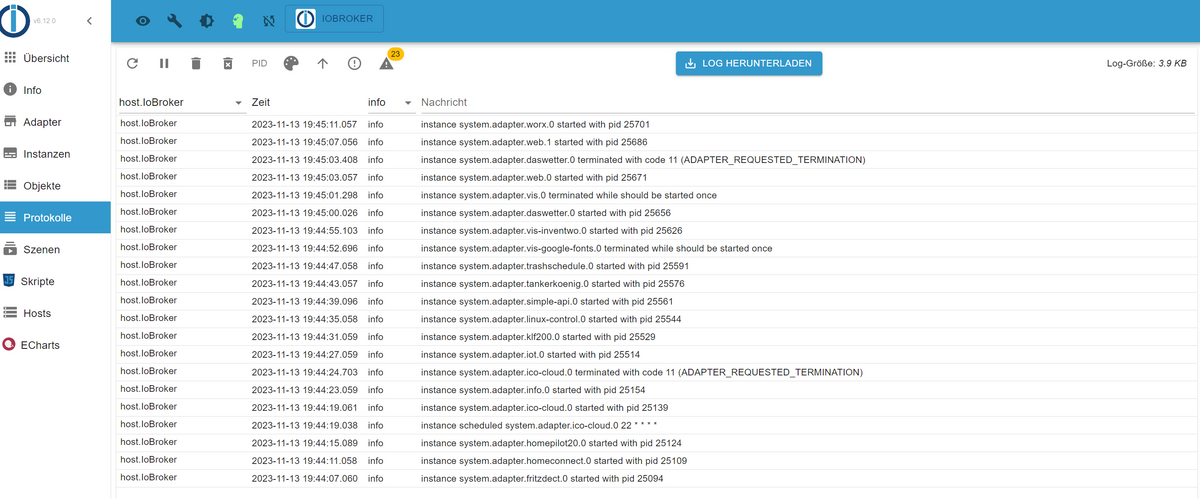Click tankerkoenig.0 started pid 25576 message
The image size is (1200, 499).
(x=553, y=284)
